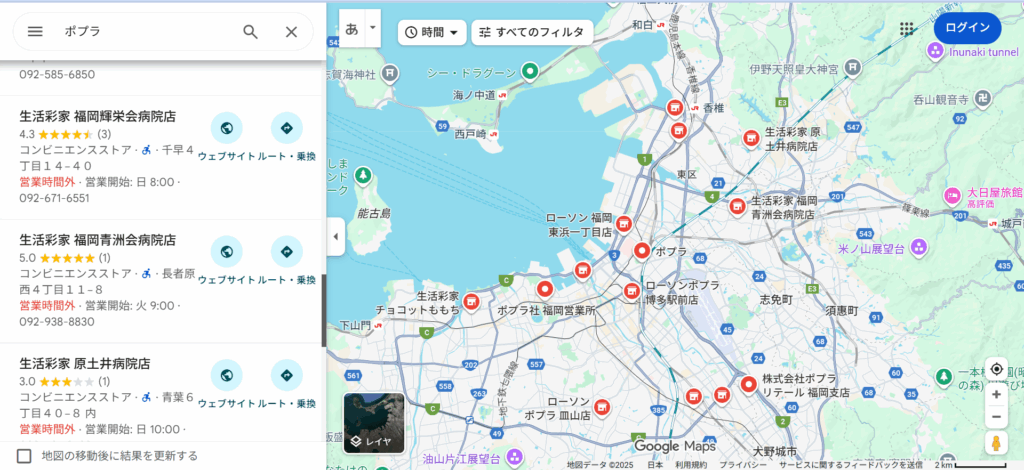Click the results list scrollbar
1024x470 pixels.
pos(323,311)
